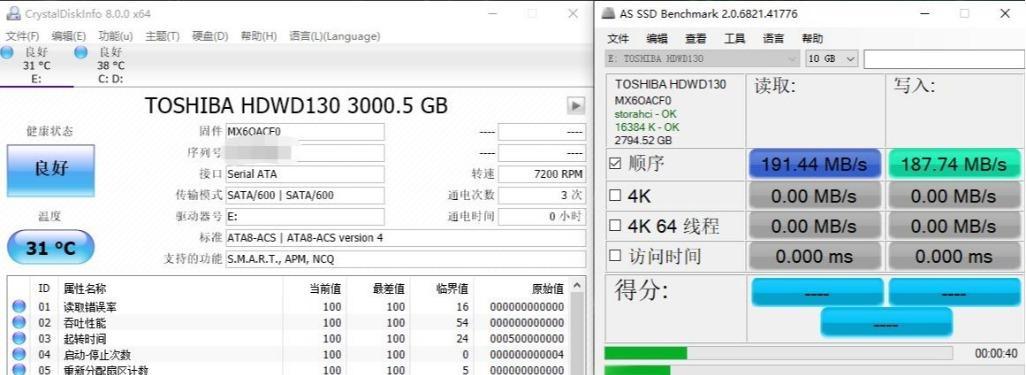Click the 当前值 column header
This screenshot has height=375, width=1026.
tap(325, 289)
